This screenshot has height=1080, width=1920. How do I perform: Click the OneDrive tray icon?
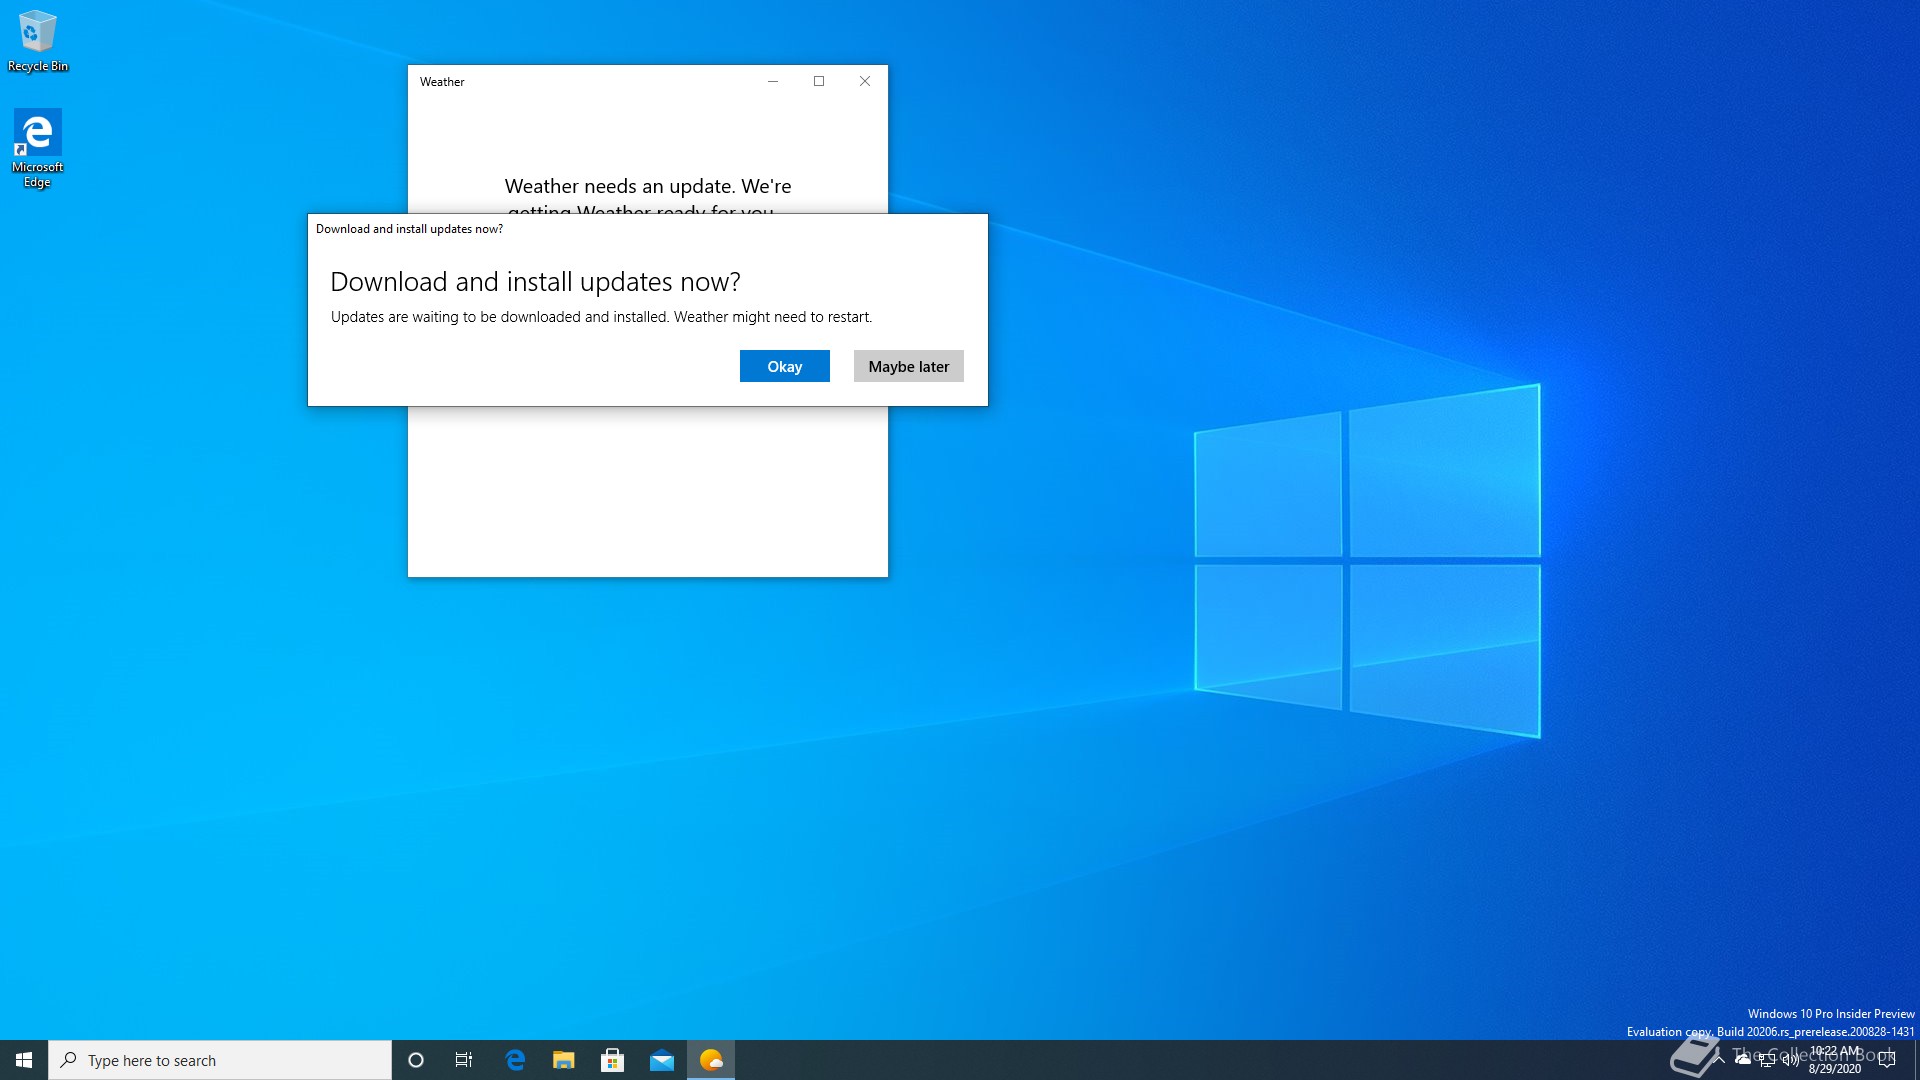coord(1743,1060)
